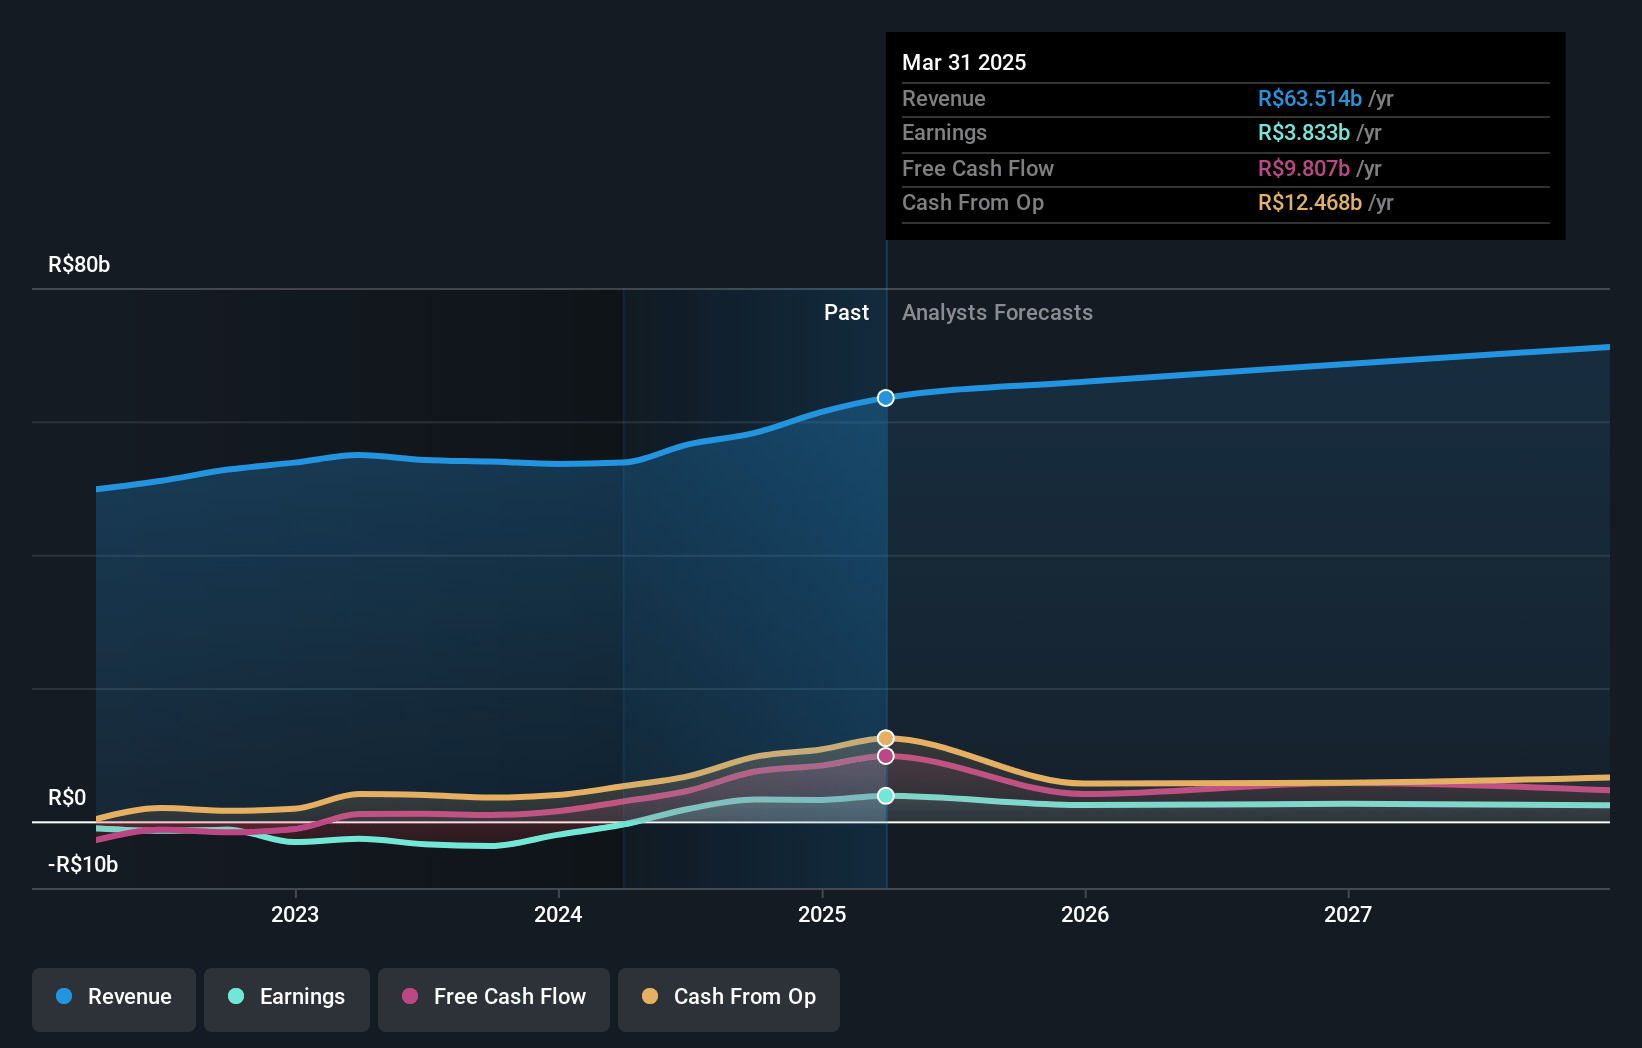Click the Free Cash Flow label in tooltip
The width and height of the screenshot is (1642, 1048).
point(978,169)
